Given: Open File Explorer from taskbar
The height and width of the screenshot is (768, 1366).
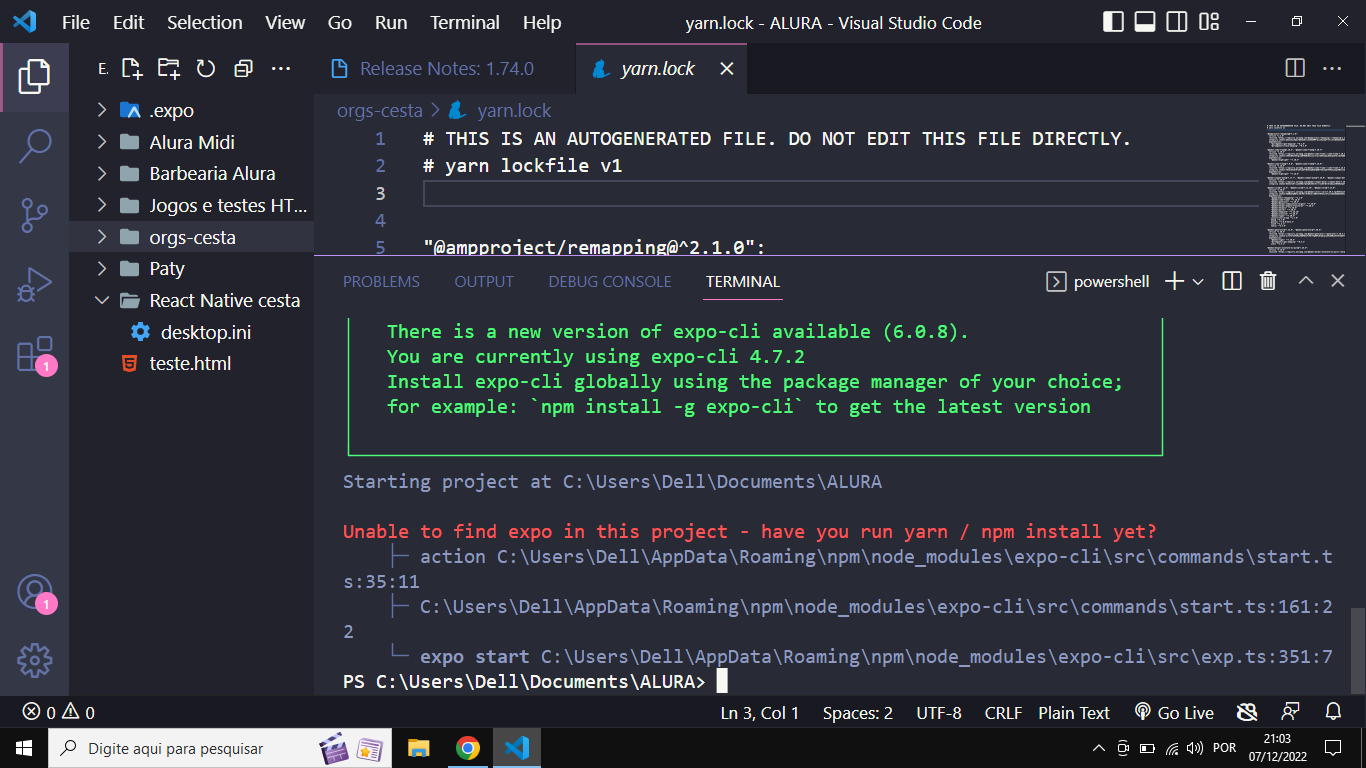Looking at the screenshot, I should coord(418,748).
